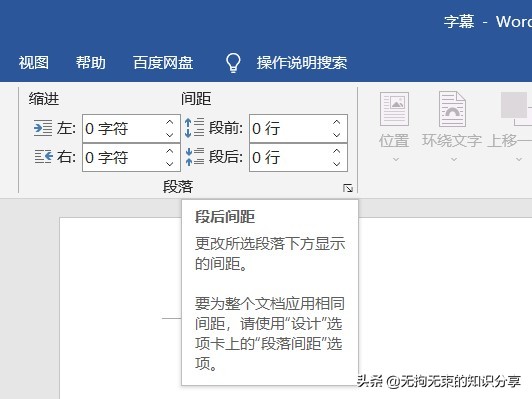Click the 缩进 section label
Viewport: 532px width, 399px height.
point(44,99)
